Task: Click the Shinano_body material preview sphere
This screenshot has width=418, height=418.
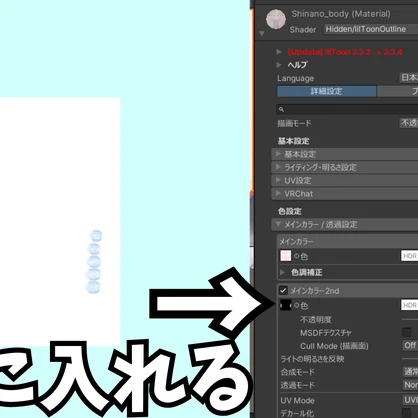Action: 276,19
